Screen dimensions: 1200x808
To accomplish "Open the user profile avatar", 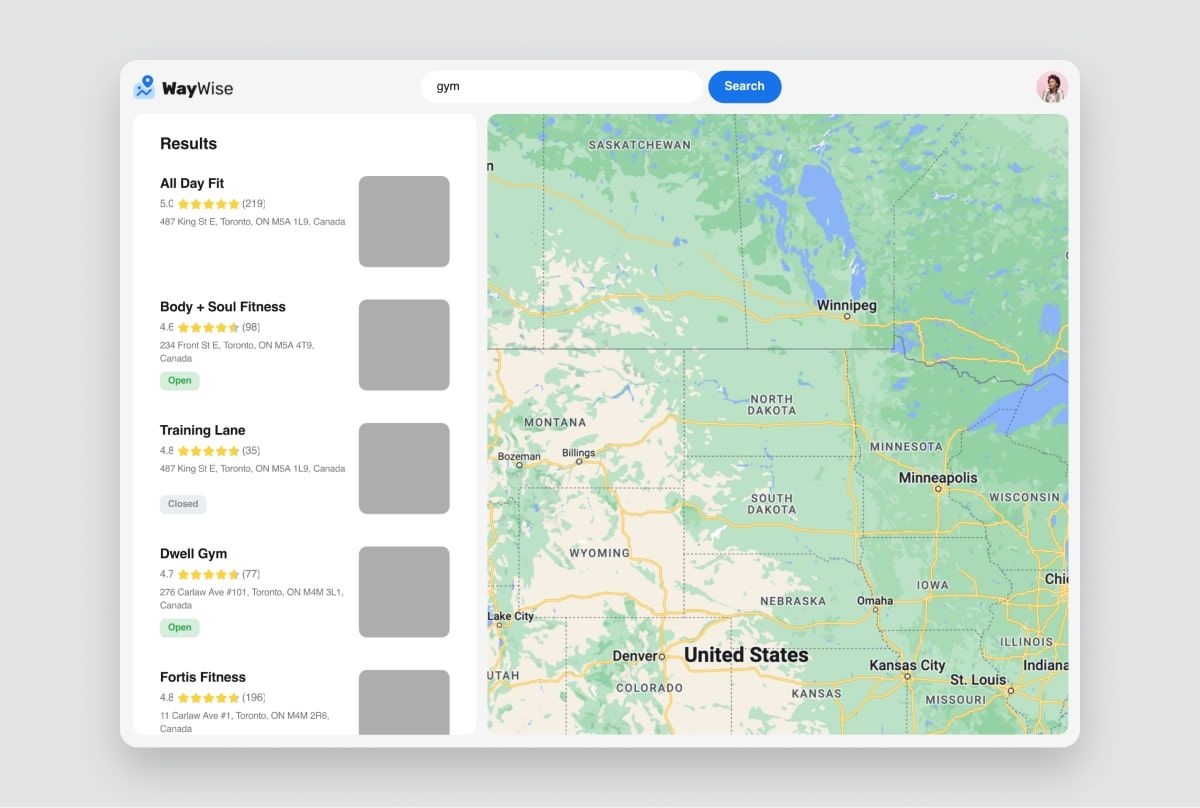I will [x=1052, y=87].
